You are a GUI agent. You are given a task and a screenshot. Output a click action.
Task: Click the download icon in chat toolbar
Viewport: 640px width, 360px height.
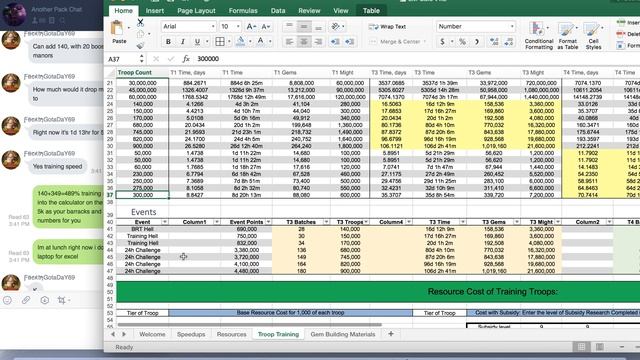point(44,300)
